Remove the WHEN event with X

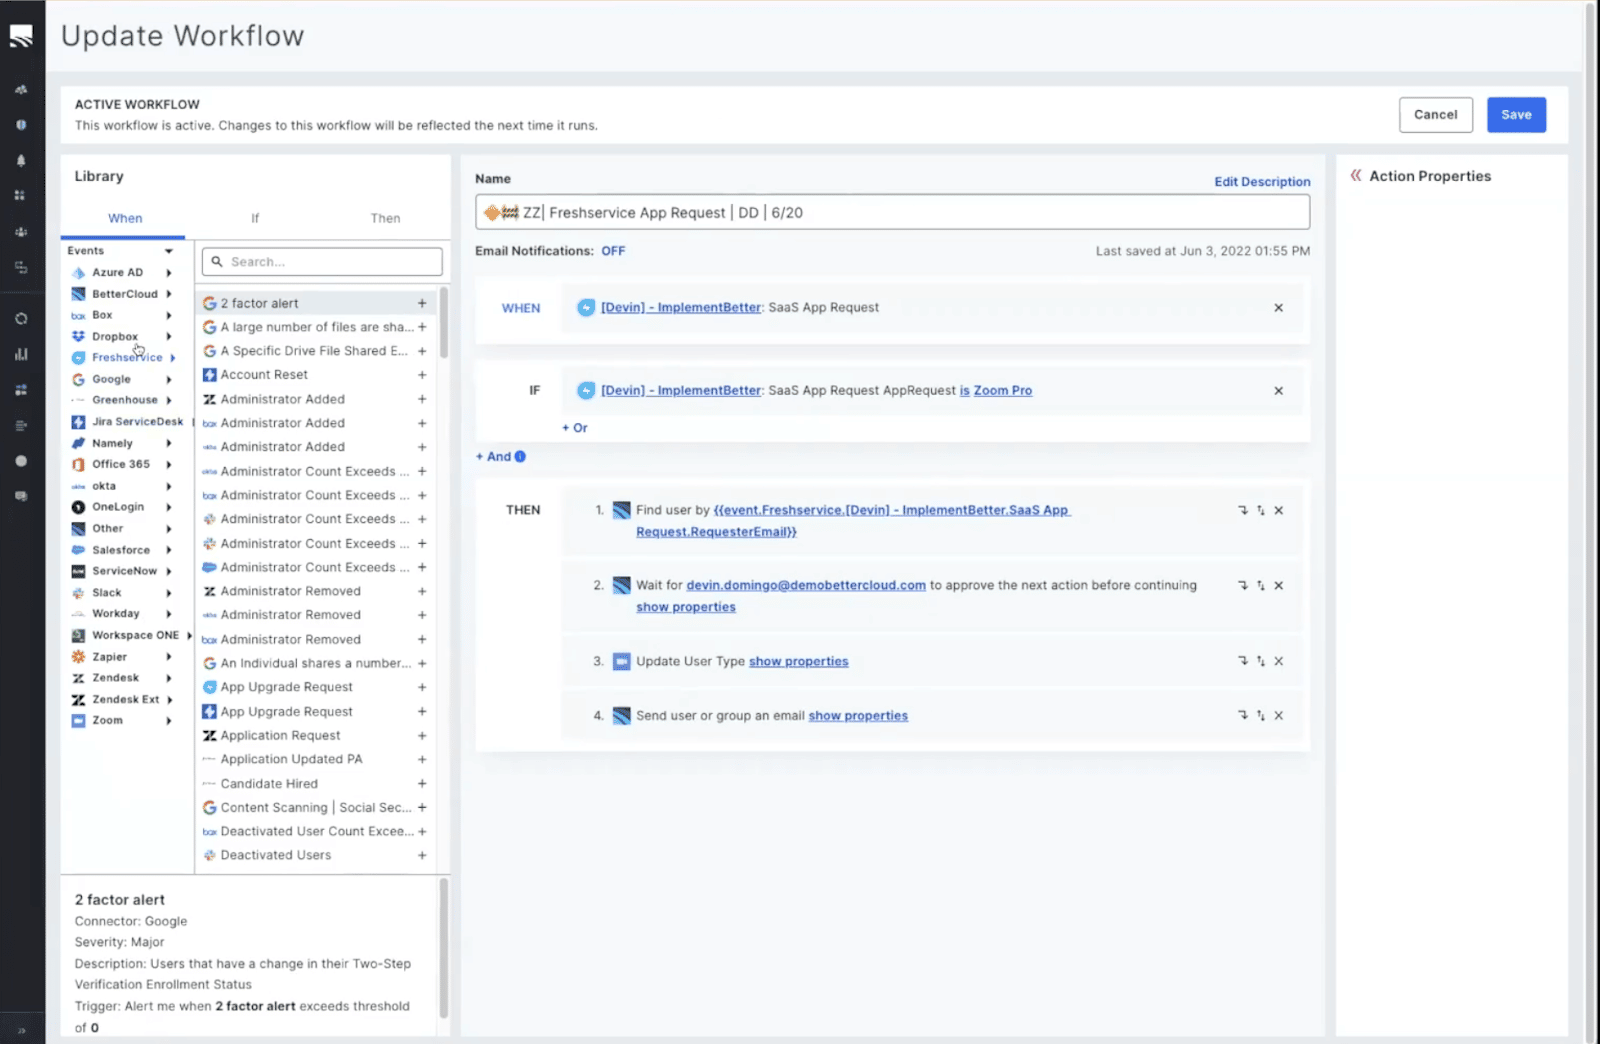(1278, 308)
